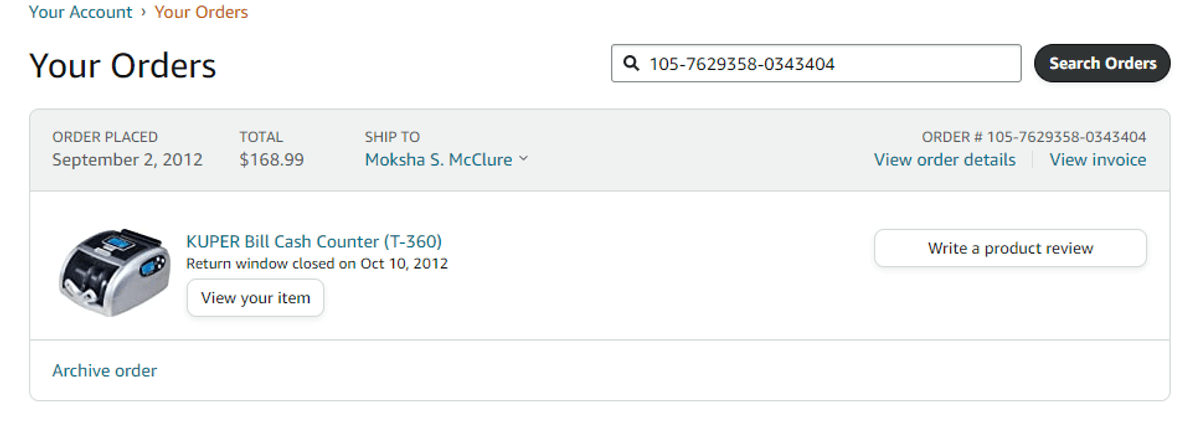Click the Search Orders button
This screenshot has width=1200, height=436.
pyautogui.click(x=1102, y=63)
